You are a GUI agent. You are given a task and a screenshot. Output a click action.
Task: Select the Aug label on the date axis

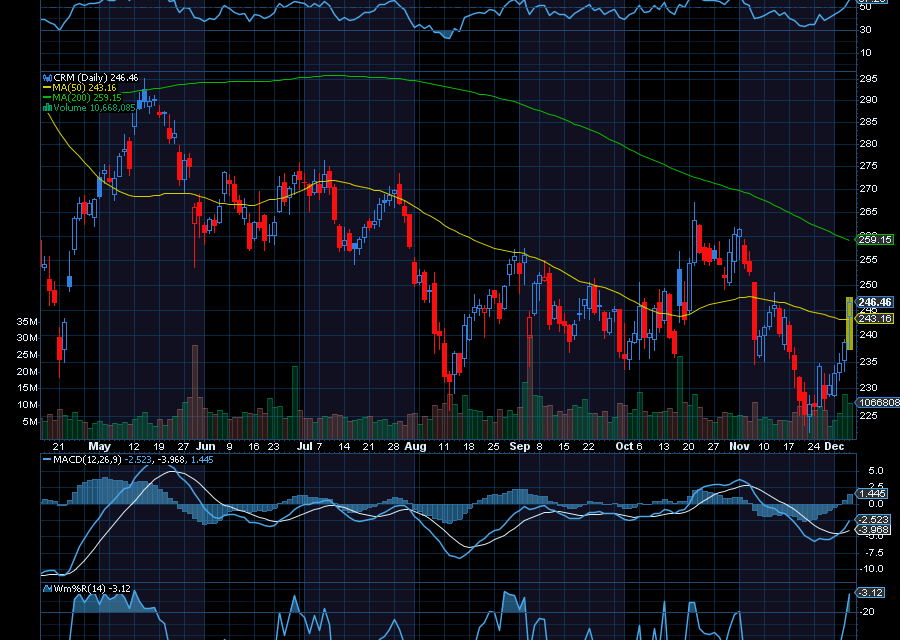pos(415,447)
